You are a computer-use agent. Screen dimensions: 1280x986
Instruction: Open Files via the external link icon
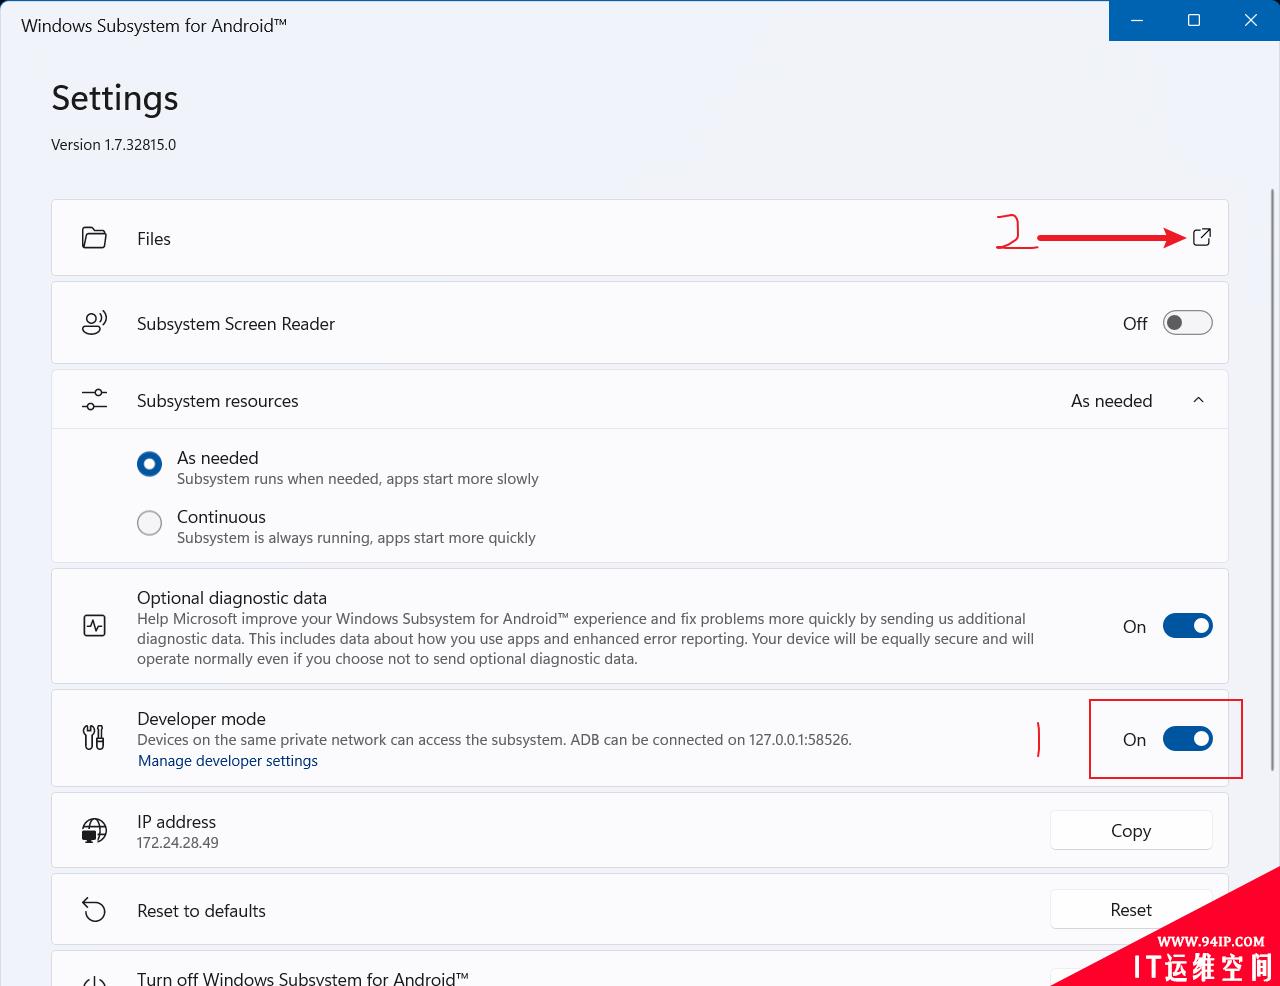1202,237
